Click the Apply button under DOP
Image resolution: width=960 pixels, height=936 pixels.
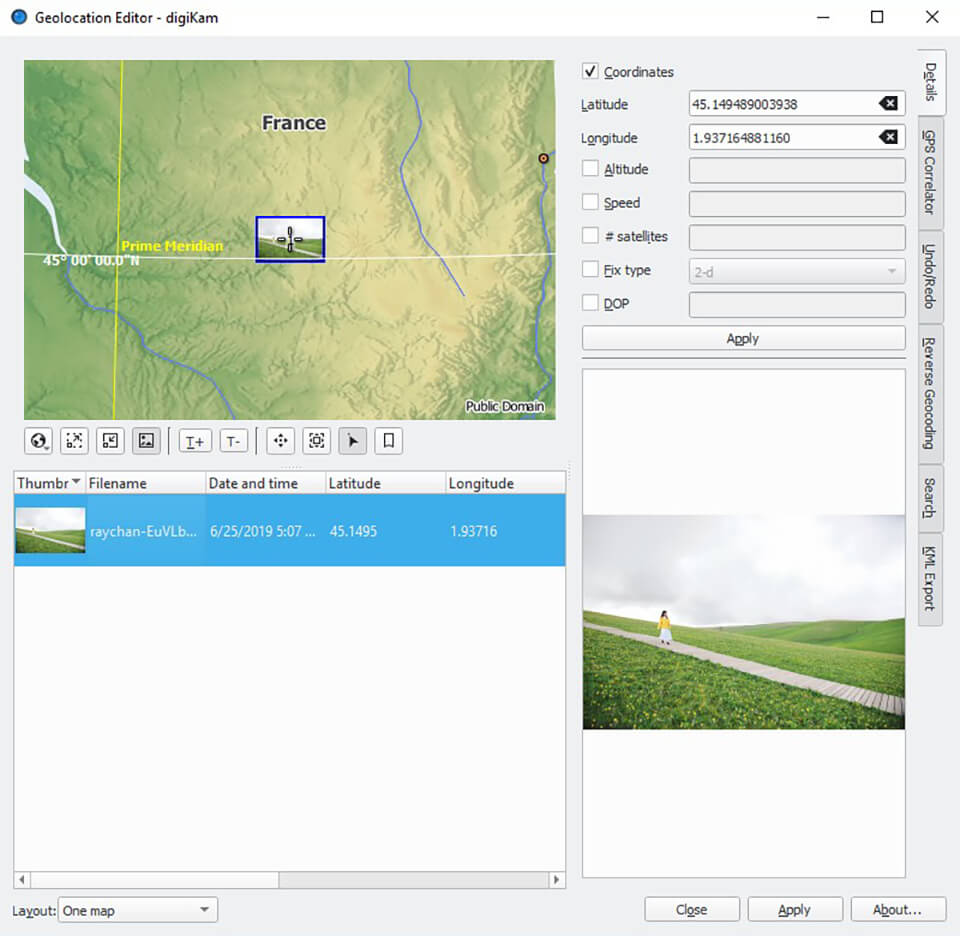click(742, 338)
